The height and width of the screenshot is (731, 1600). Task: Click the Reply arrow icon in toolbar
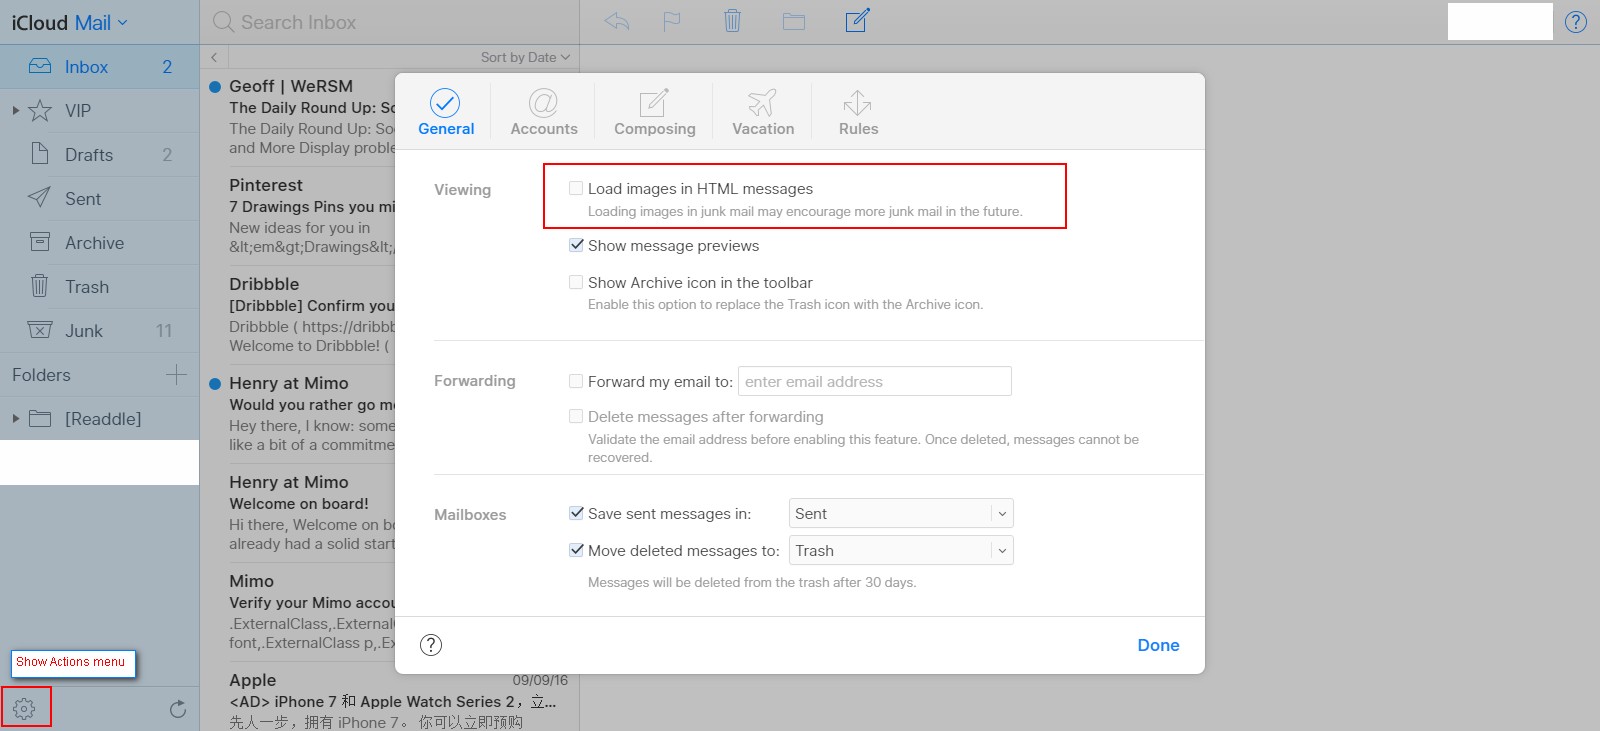pyautogui.click(x=617, y=21)
